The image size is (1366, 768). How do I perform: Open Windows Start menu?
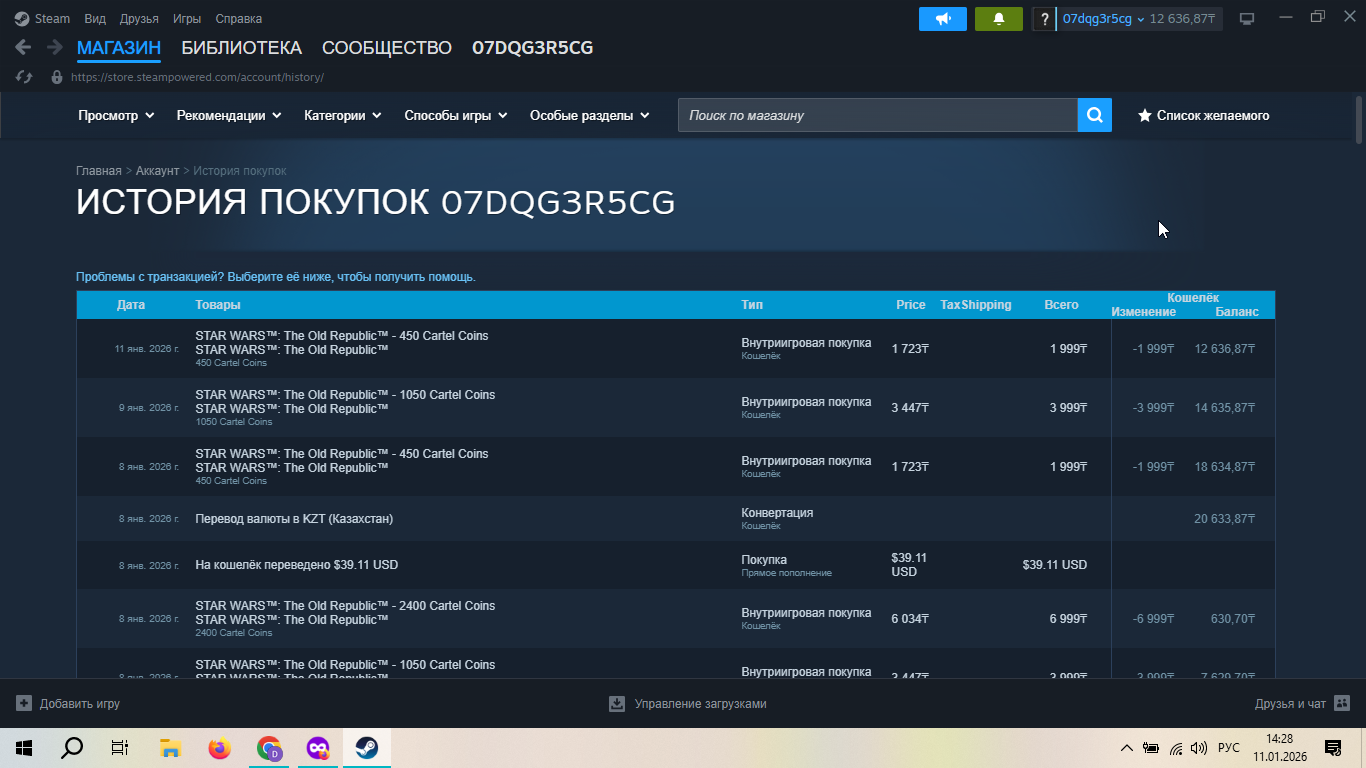pos(24,747)
